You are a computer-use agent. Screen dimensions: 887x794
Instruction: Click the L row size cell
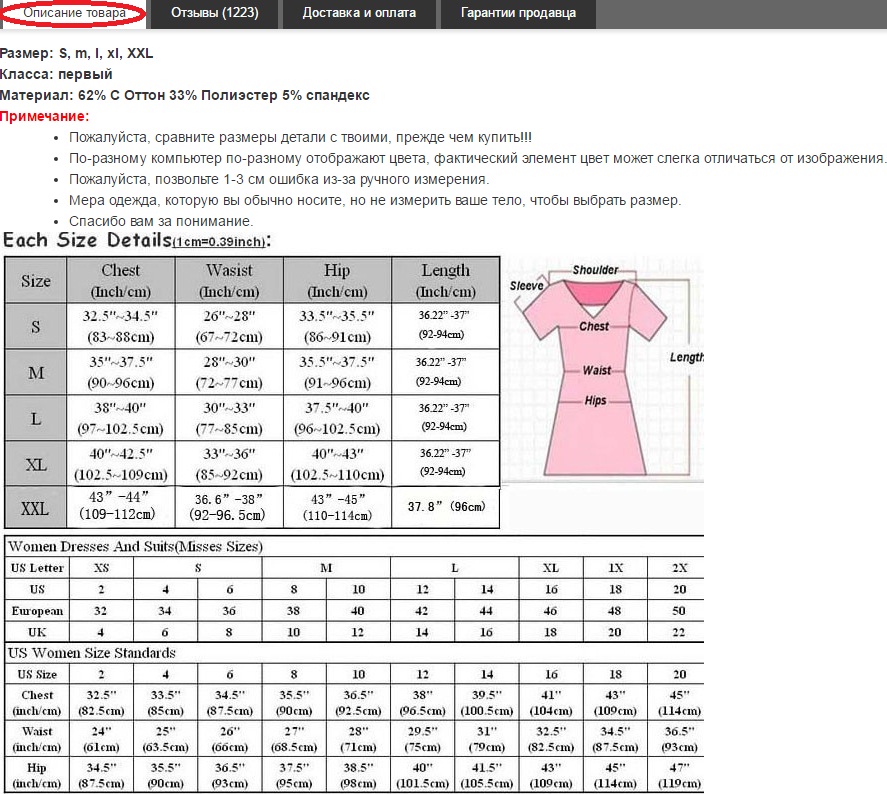[36, 418]
